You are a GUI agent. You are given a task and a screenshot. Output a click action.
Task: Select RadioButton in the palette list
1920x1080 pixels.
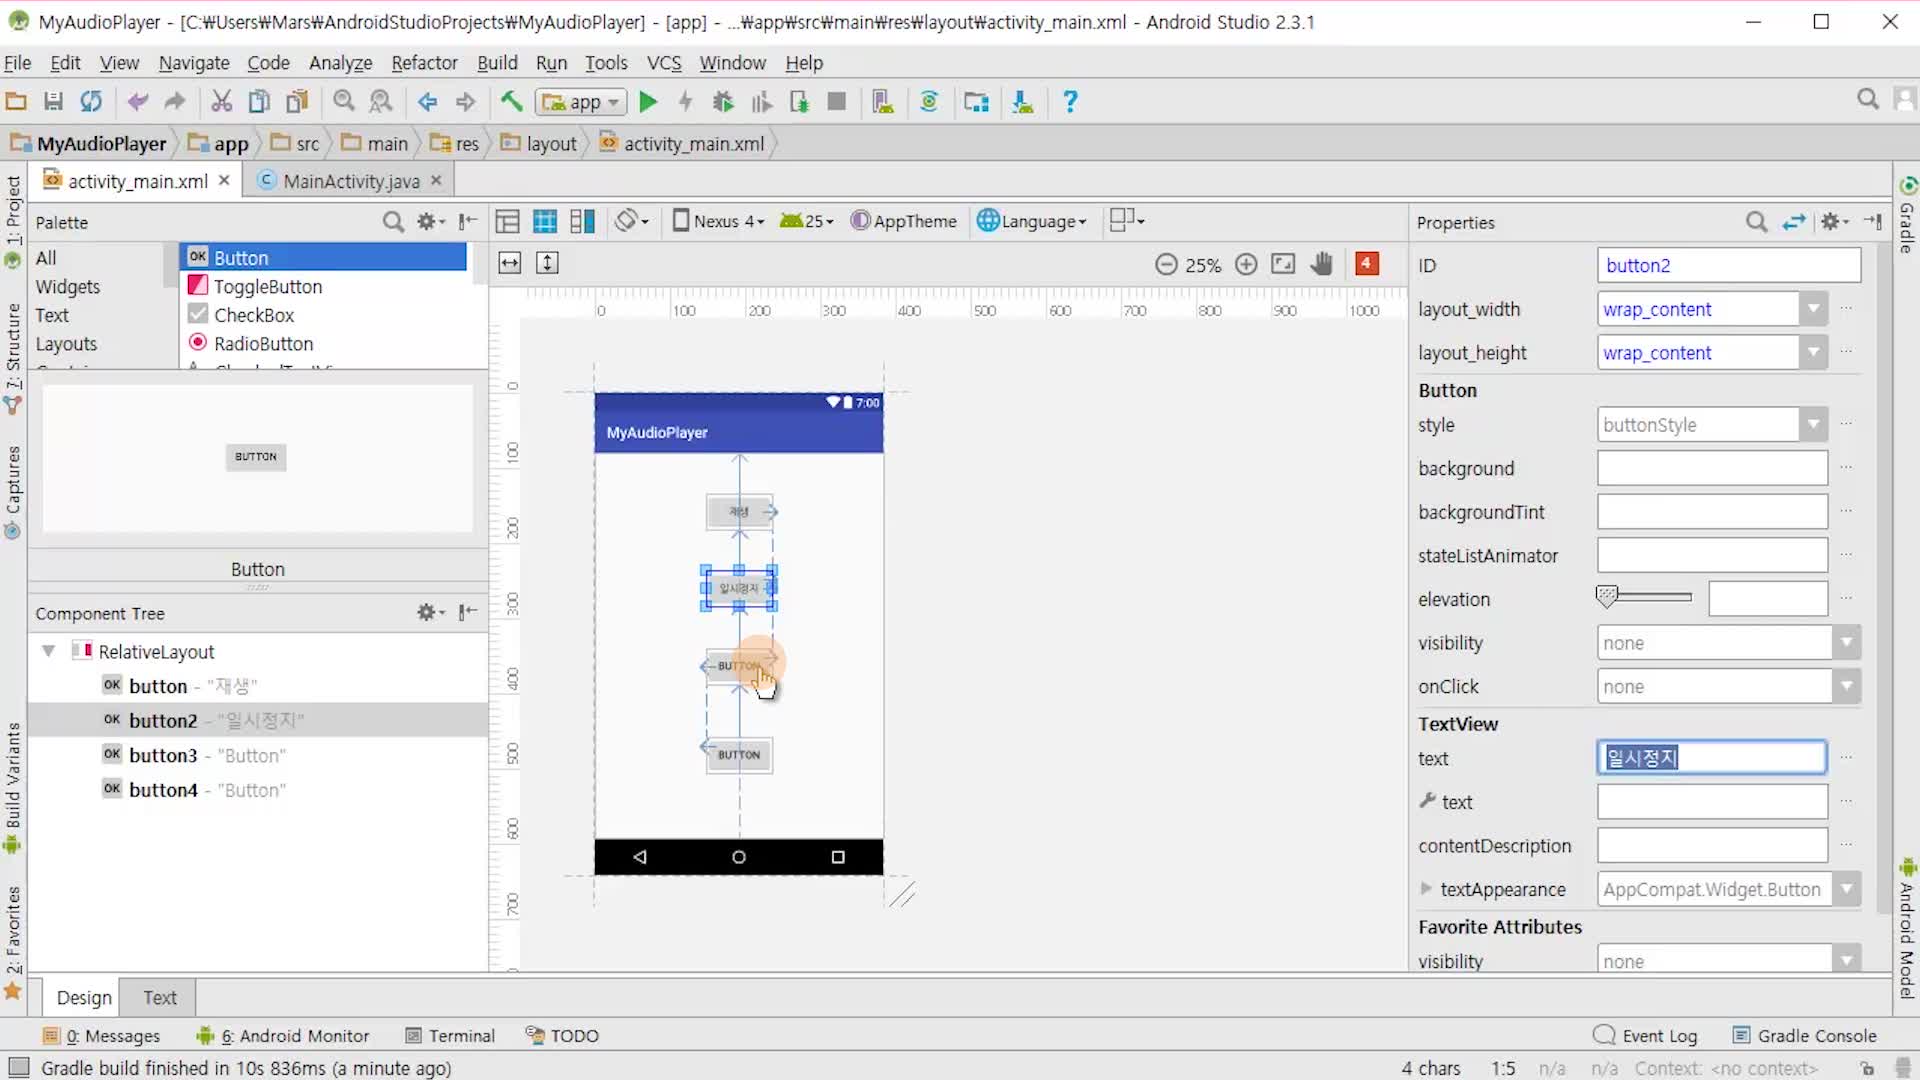[263, 344]
